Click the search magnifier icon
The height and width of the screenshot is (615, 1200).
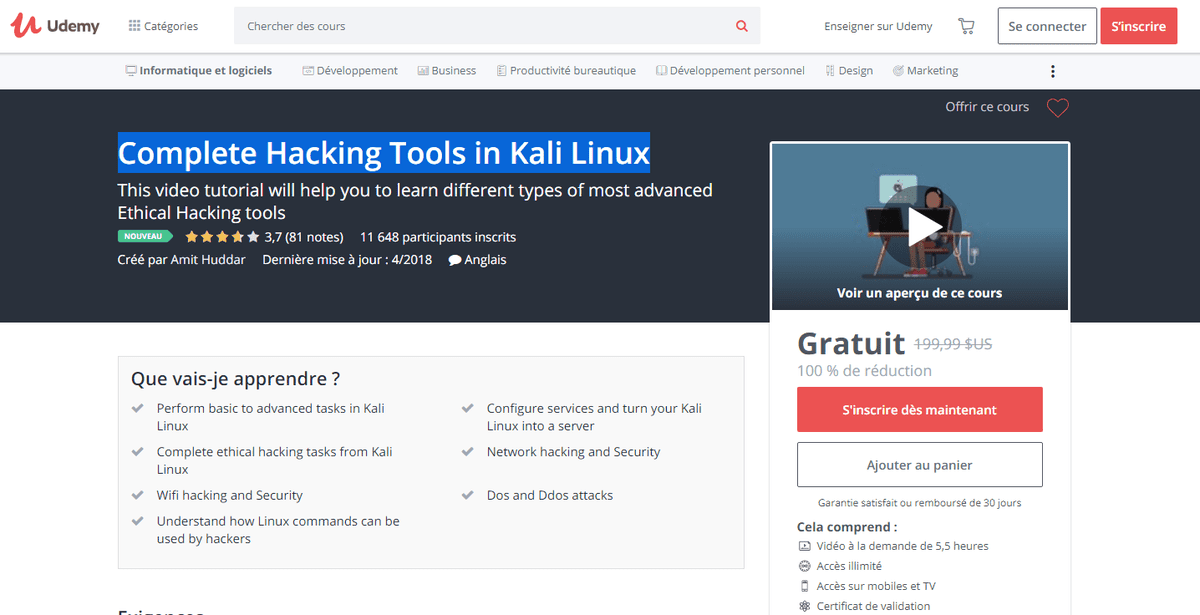[742, 26]
